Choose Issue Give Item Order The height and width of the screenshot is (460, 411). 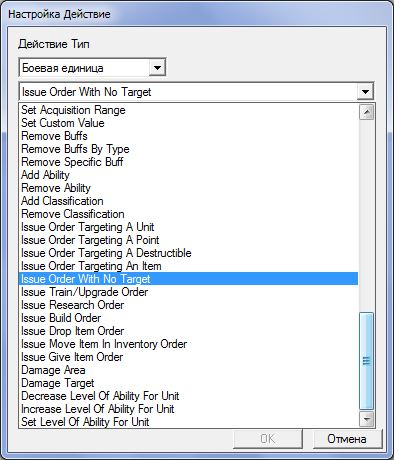[x=72, y=357]
